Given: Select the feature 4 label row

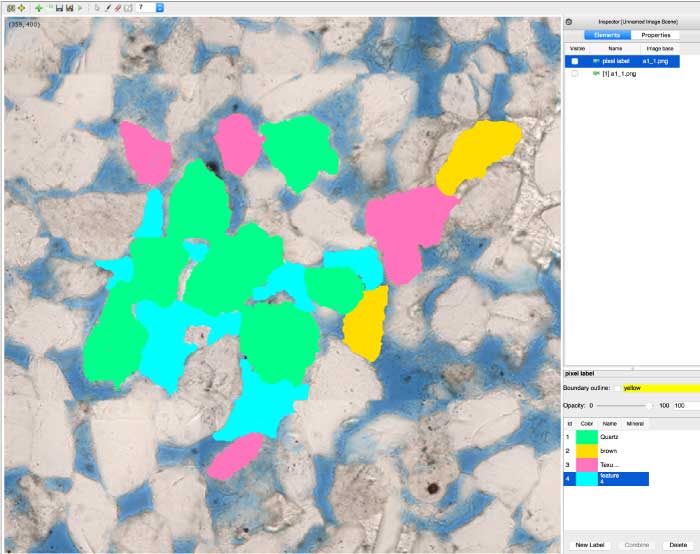Looking at the screenshot, I should pyautogui.click(x=606, y=479).
